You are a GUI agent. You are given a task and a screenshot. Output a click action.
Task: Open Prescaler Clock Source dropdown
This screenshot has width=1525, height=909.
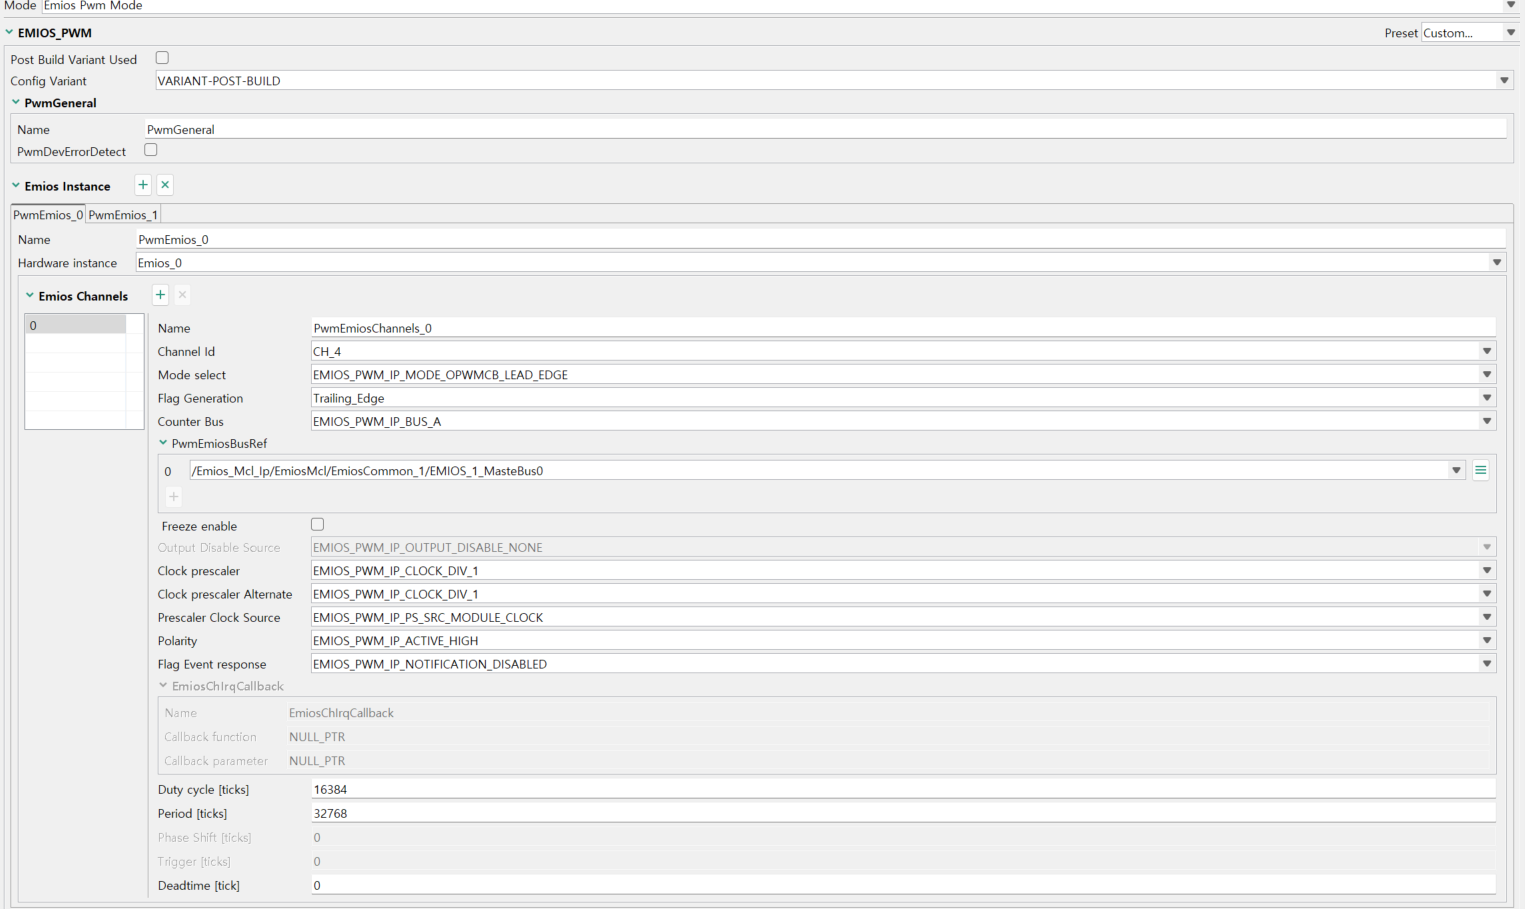(1487, 617)
